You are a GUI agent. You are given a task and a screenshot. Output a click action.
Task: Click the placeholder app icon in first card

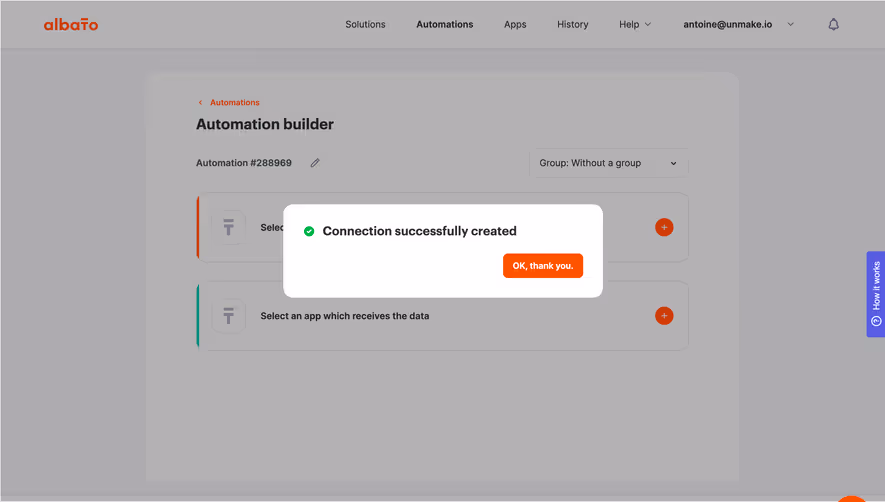coord(229,227)
